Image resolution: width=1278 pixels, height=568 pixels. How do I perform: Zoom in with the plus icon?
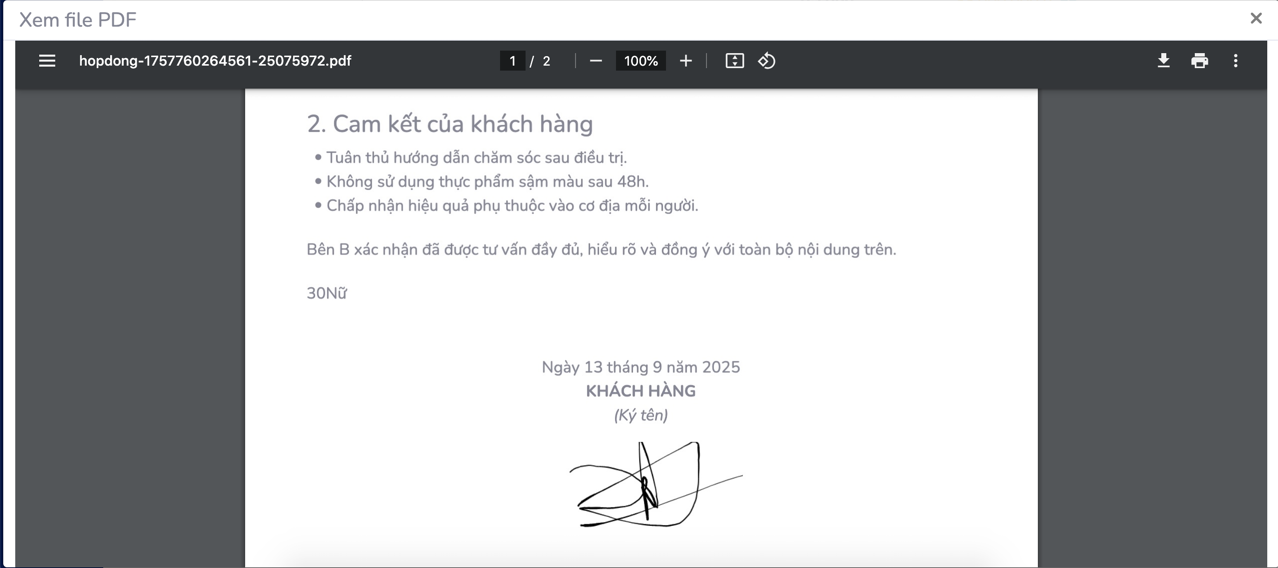click(x=685, y=61)
